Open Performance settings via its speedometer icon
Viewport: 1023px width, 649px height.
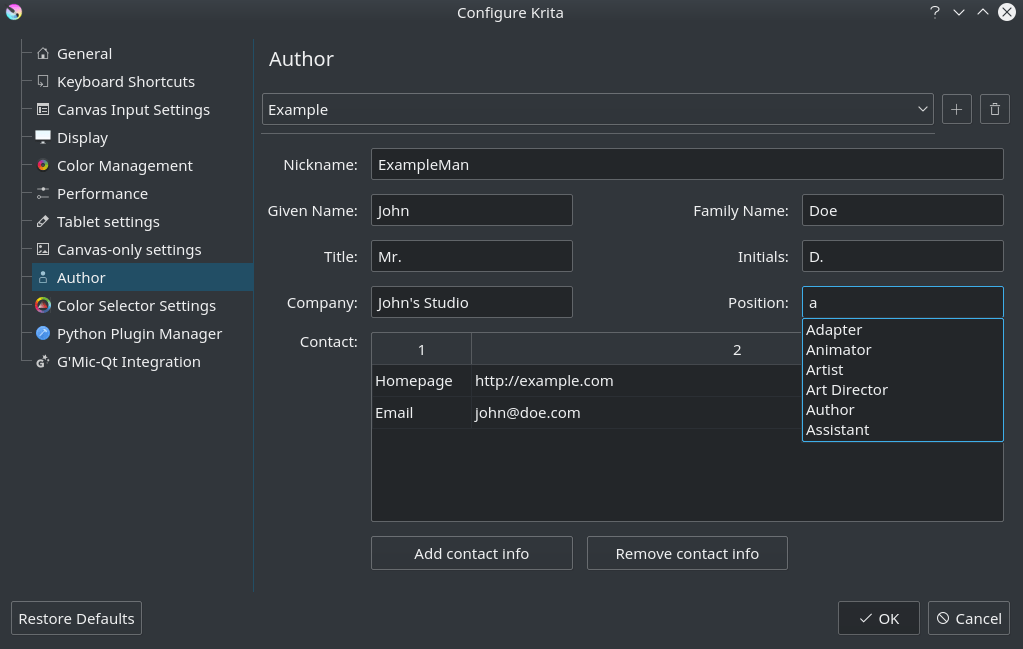click(x=43, y=193)
